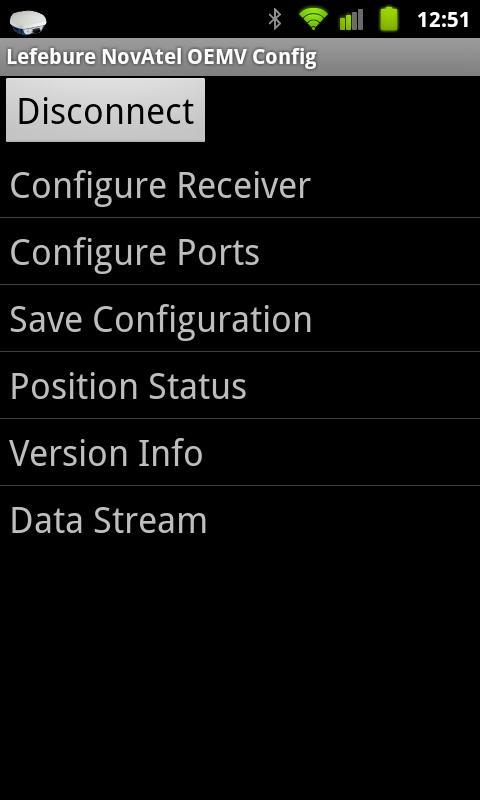Open Configure Receiver menu item
The image size is (480, 800).
tap(240, 185)
